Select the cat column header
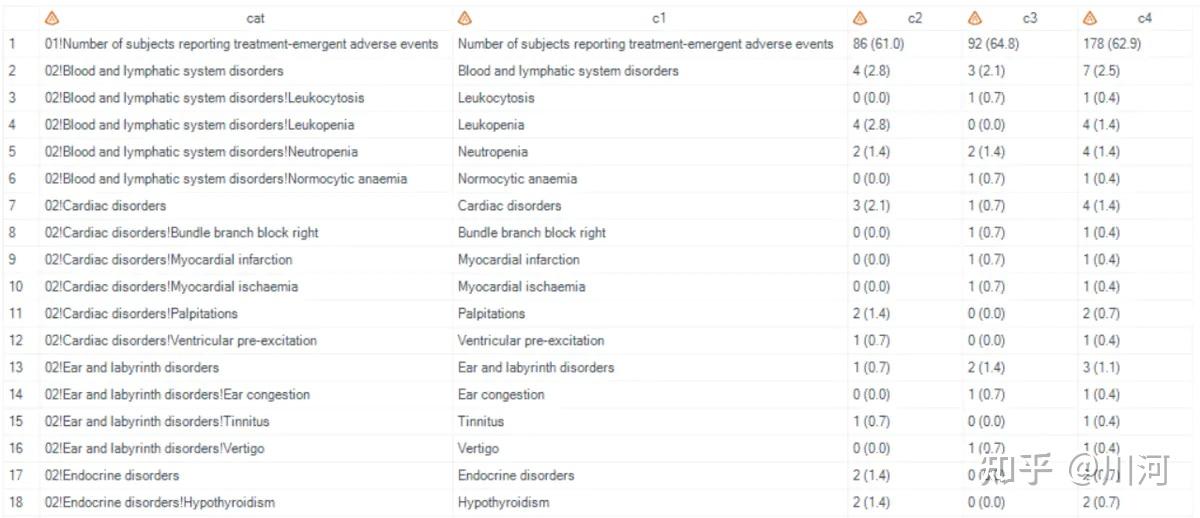Viewport: 1200px width, 518px height. pyautogui.click(x=256, y=18)
